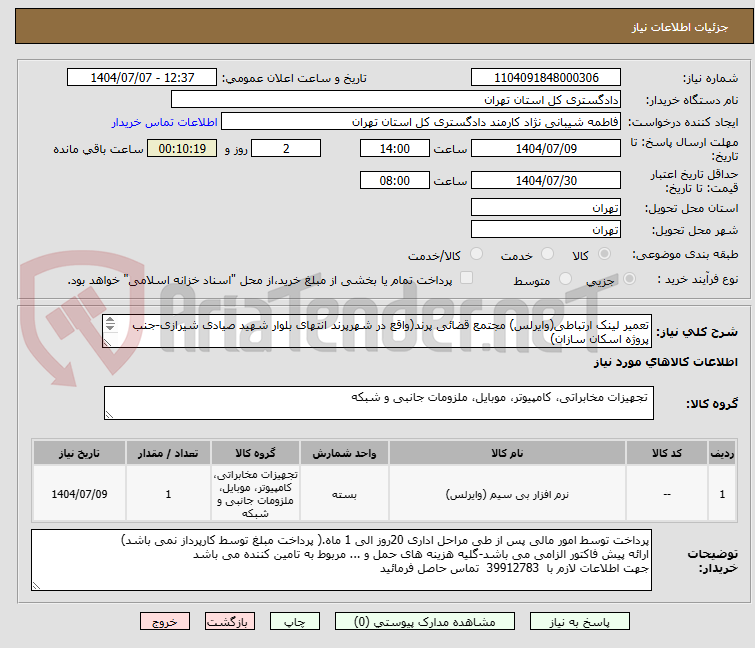Click the red 'خروج' exit button
755x648 pixels.
(x=165, y=621)
